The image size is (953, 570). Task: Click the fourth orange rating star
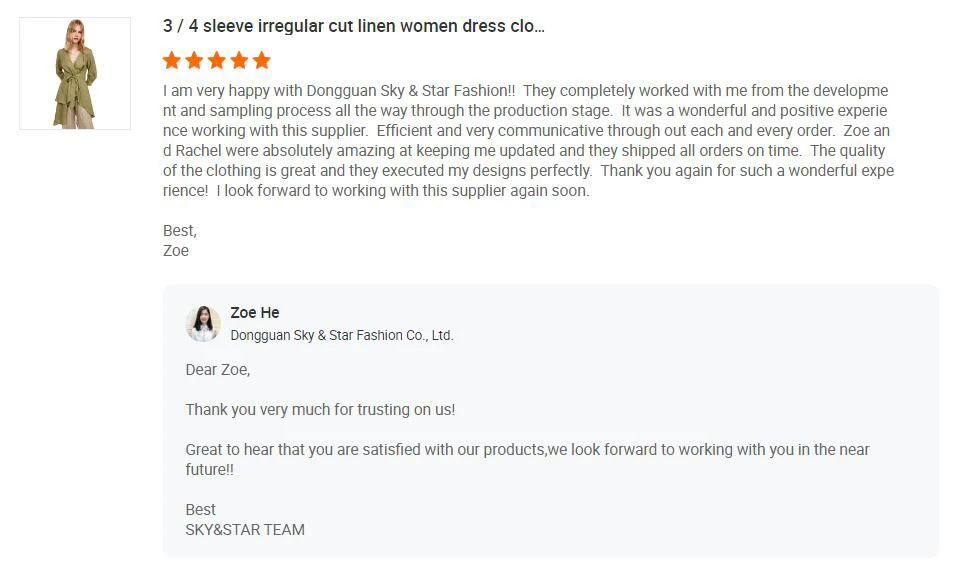pyautogui.click(x=239, y=60)
